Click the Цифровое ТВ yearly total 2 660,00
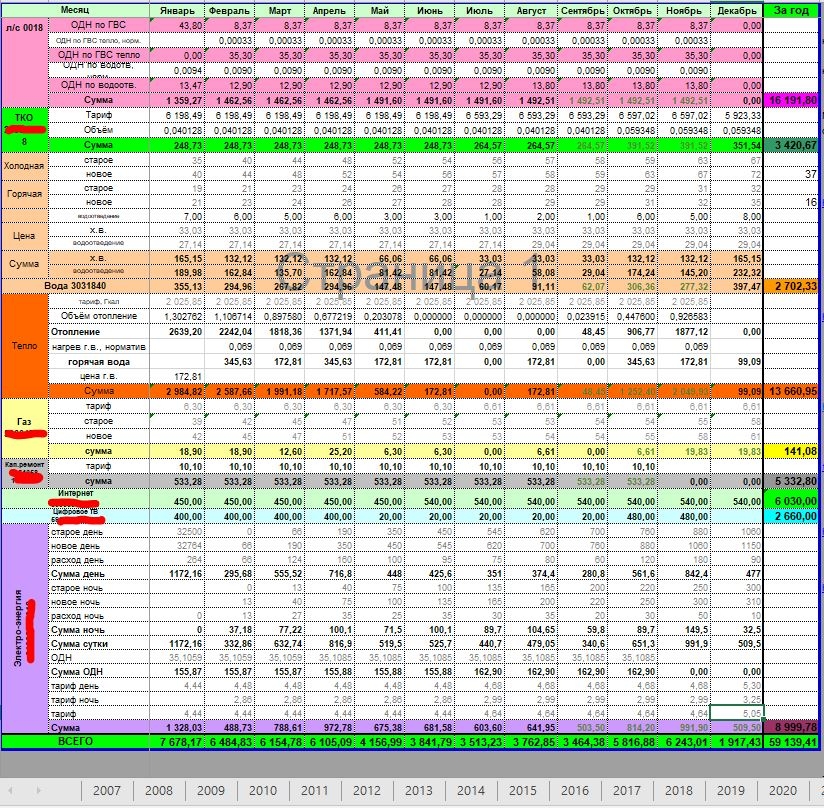This screenshot has height=808, width=824. tap(791, 516)
